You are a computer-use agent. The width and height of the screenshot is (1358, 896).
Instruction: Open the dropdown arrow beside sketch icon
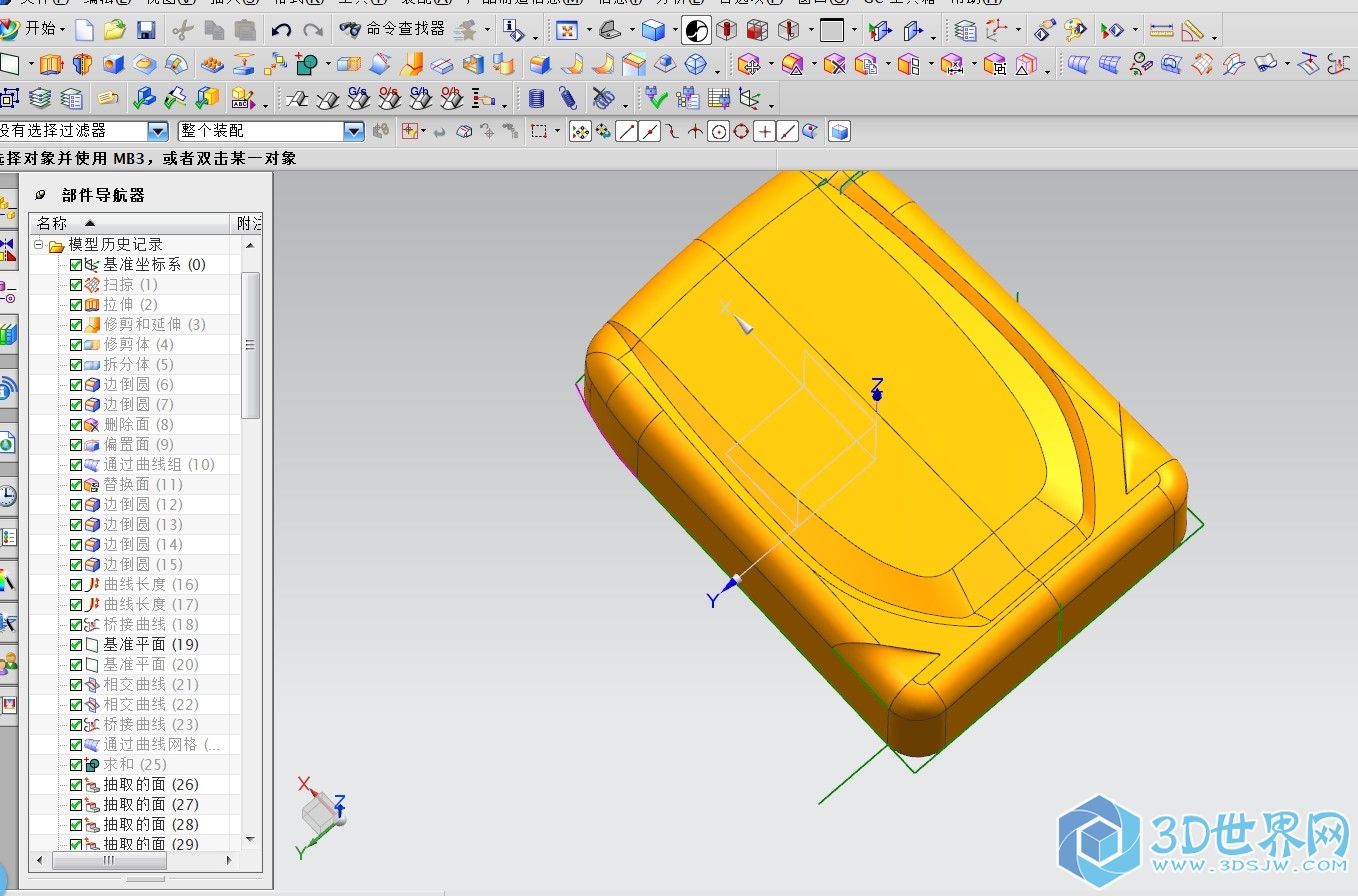[x=30, y=66]
